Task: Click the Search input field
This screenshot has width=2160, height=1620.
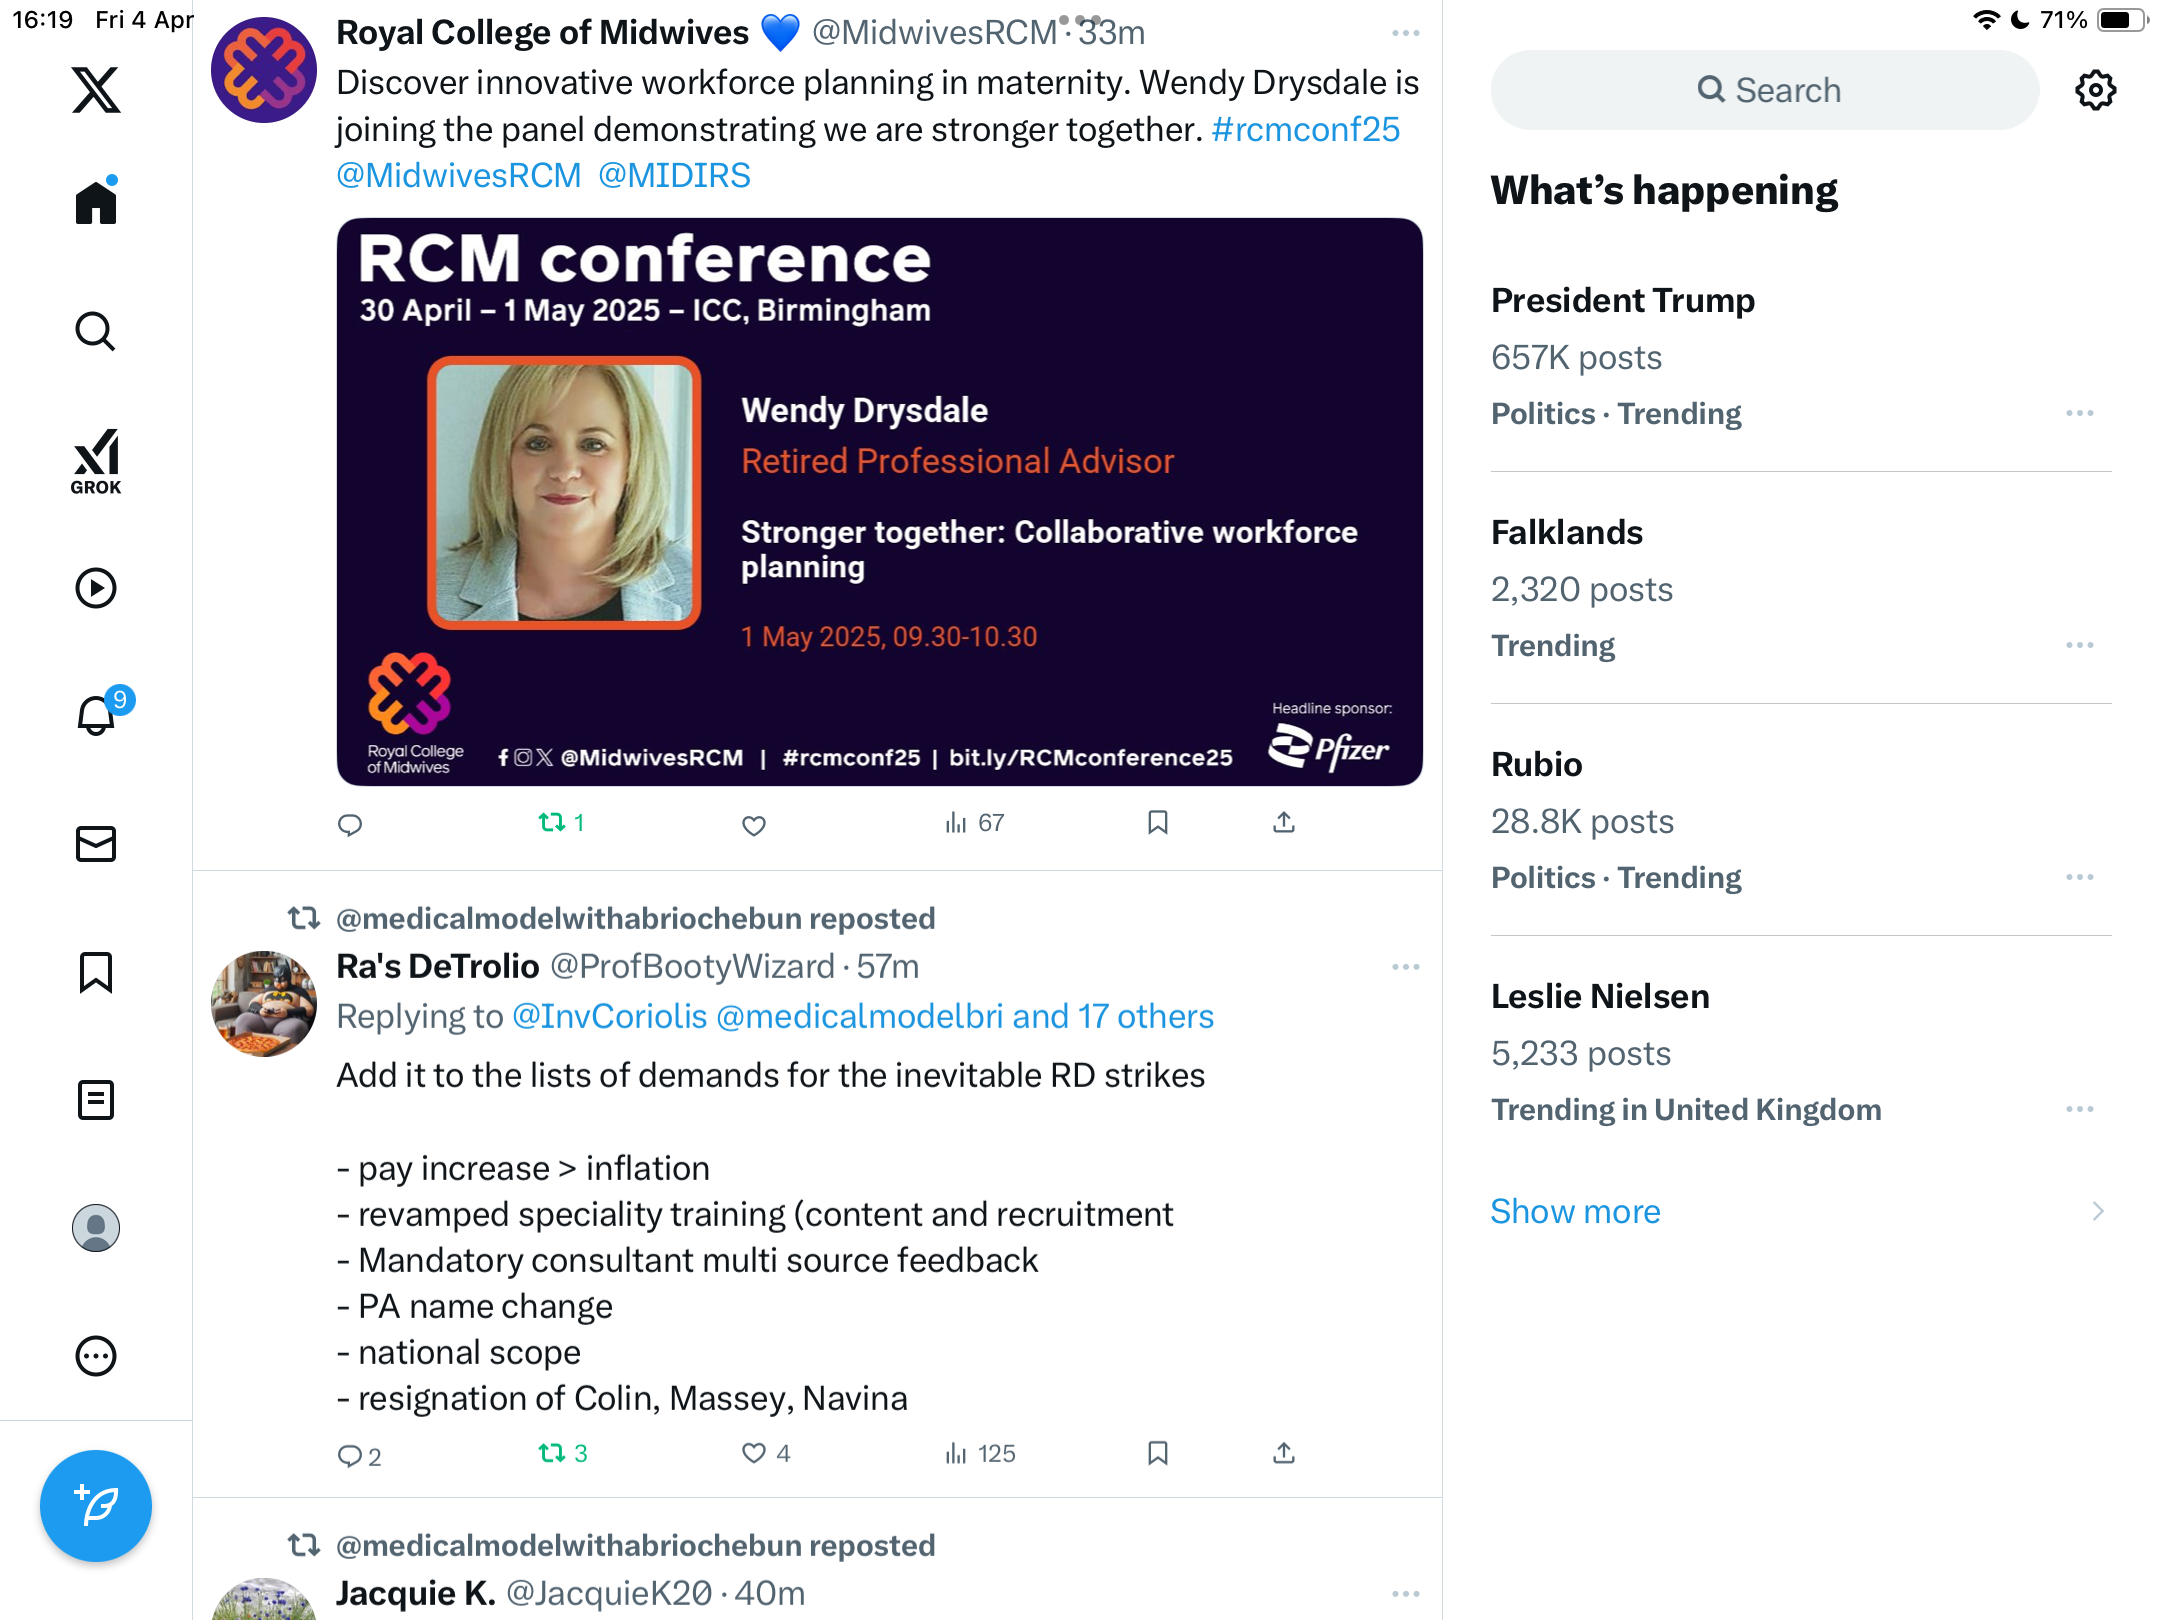Action: click(1765, 90)
